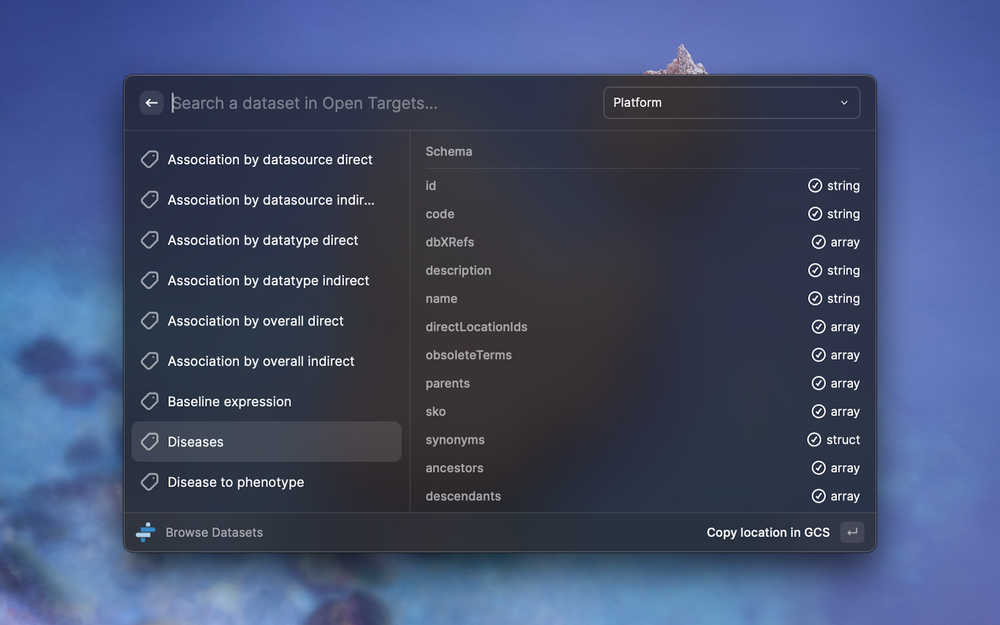Click the tag icon beside Diseases
The image size is (1000, 625).
150,442
